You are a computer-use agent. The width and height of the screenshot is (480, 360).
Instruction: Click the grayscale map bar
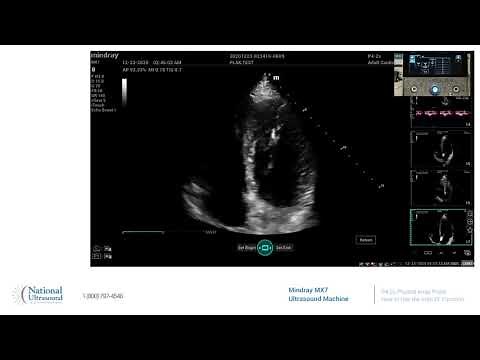click(124, 92)
